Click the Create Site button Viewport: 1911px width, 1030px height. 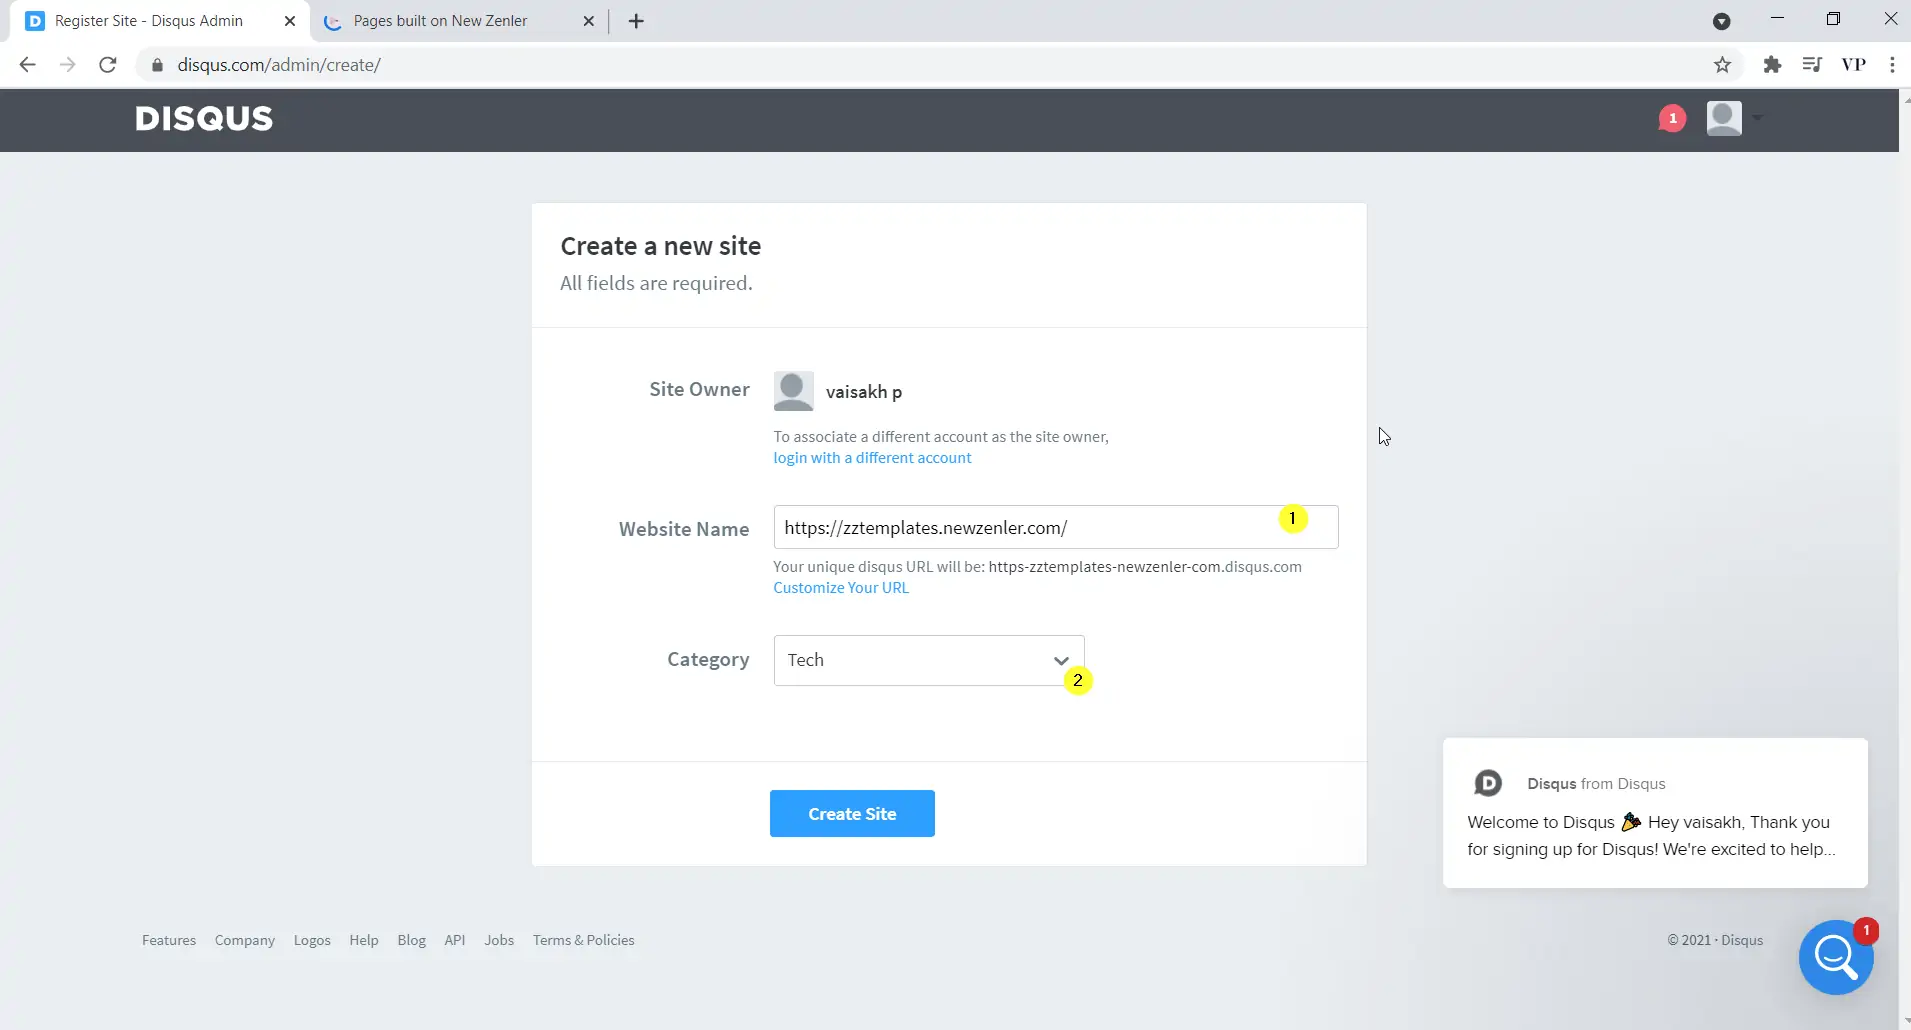851,813
